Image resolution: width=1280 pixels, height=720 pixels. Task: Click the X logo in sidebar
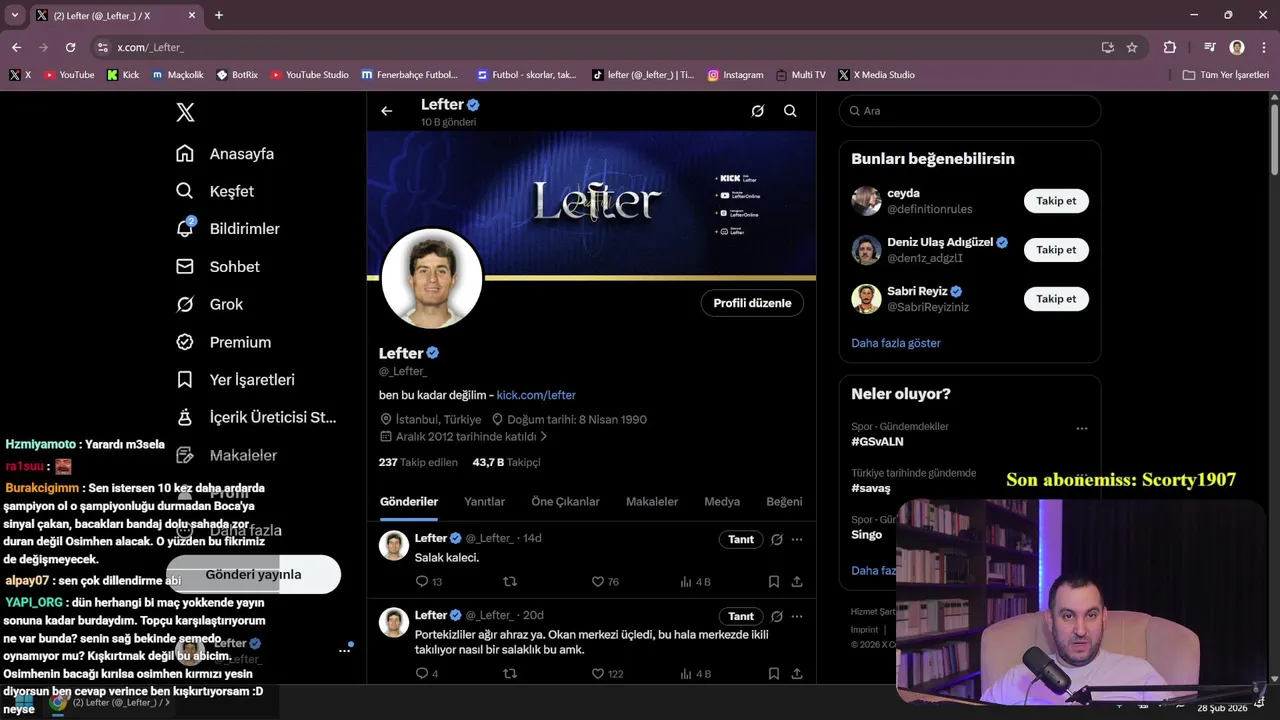(x=185, y=112)
